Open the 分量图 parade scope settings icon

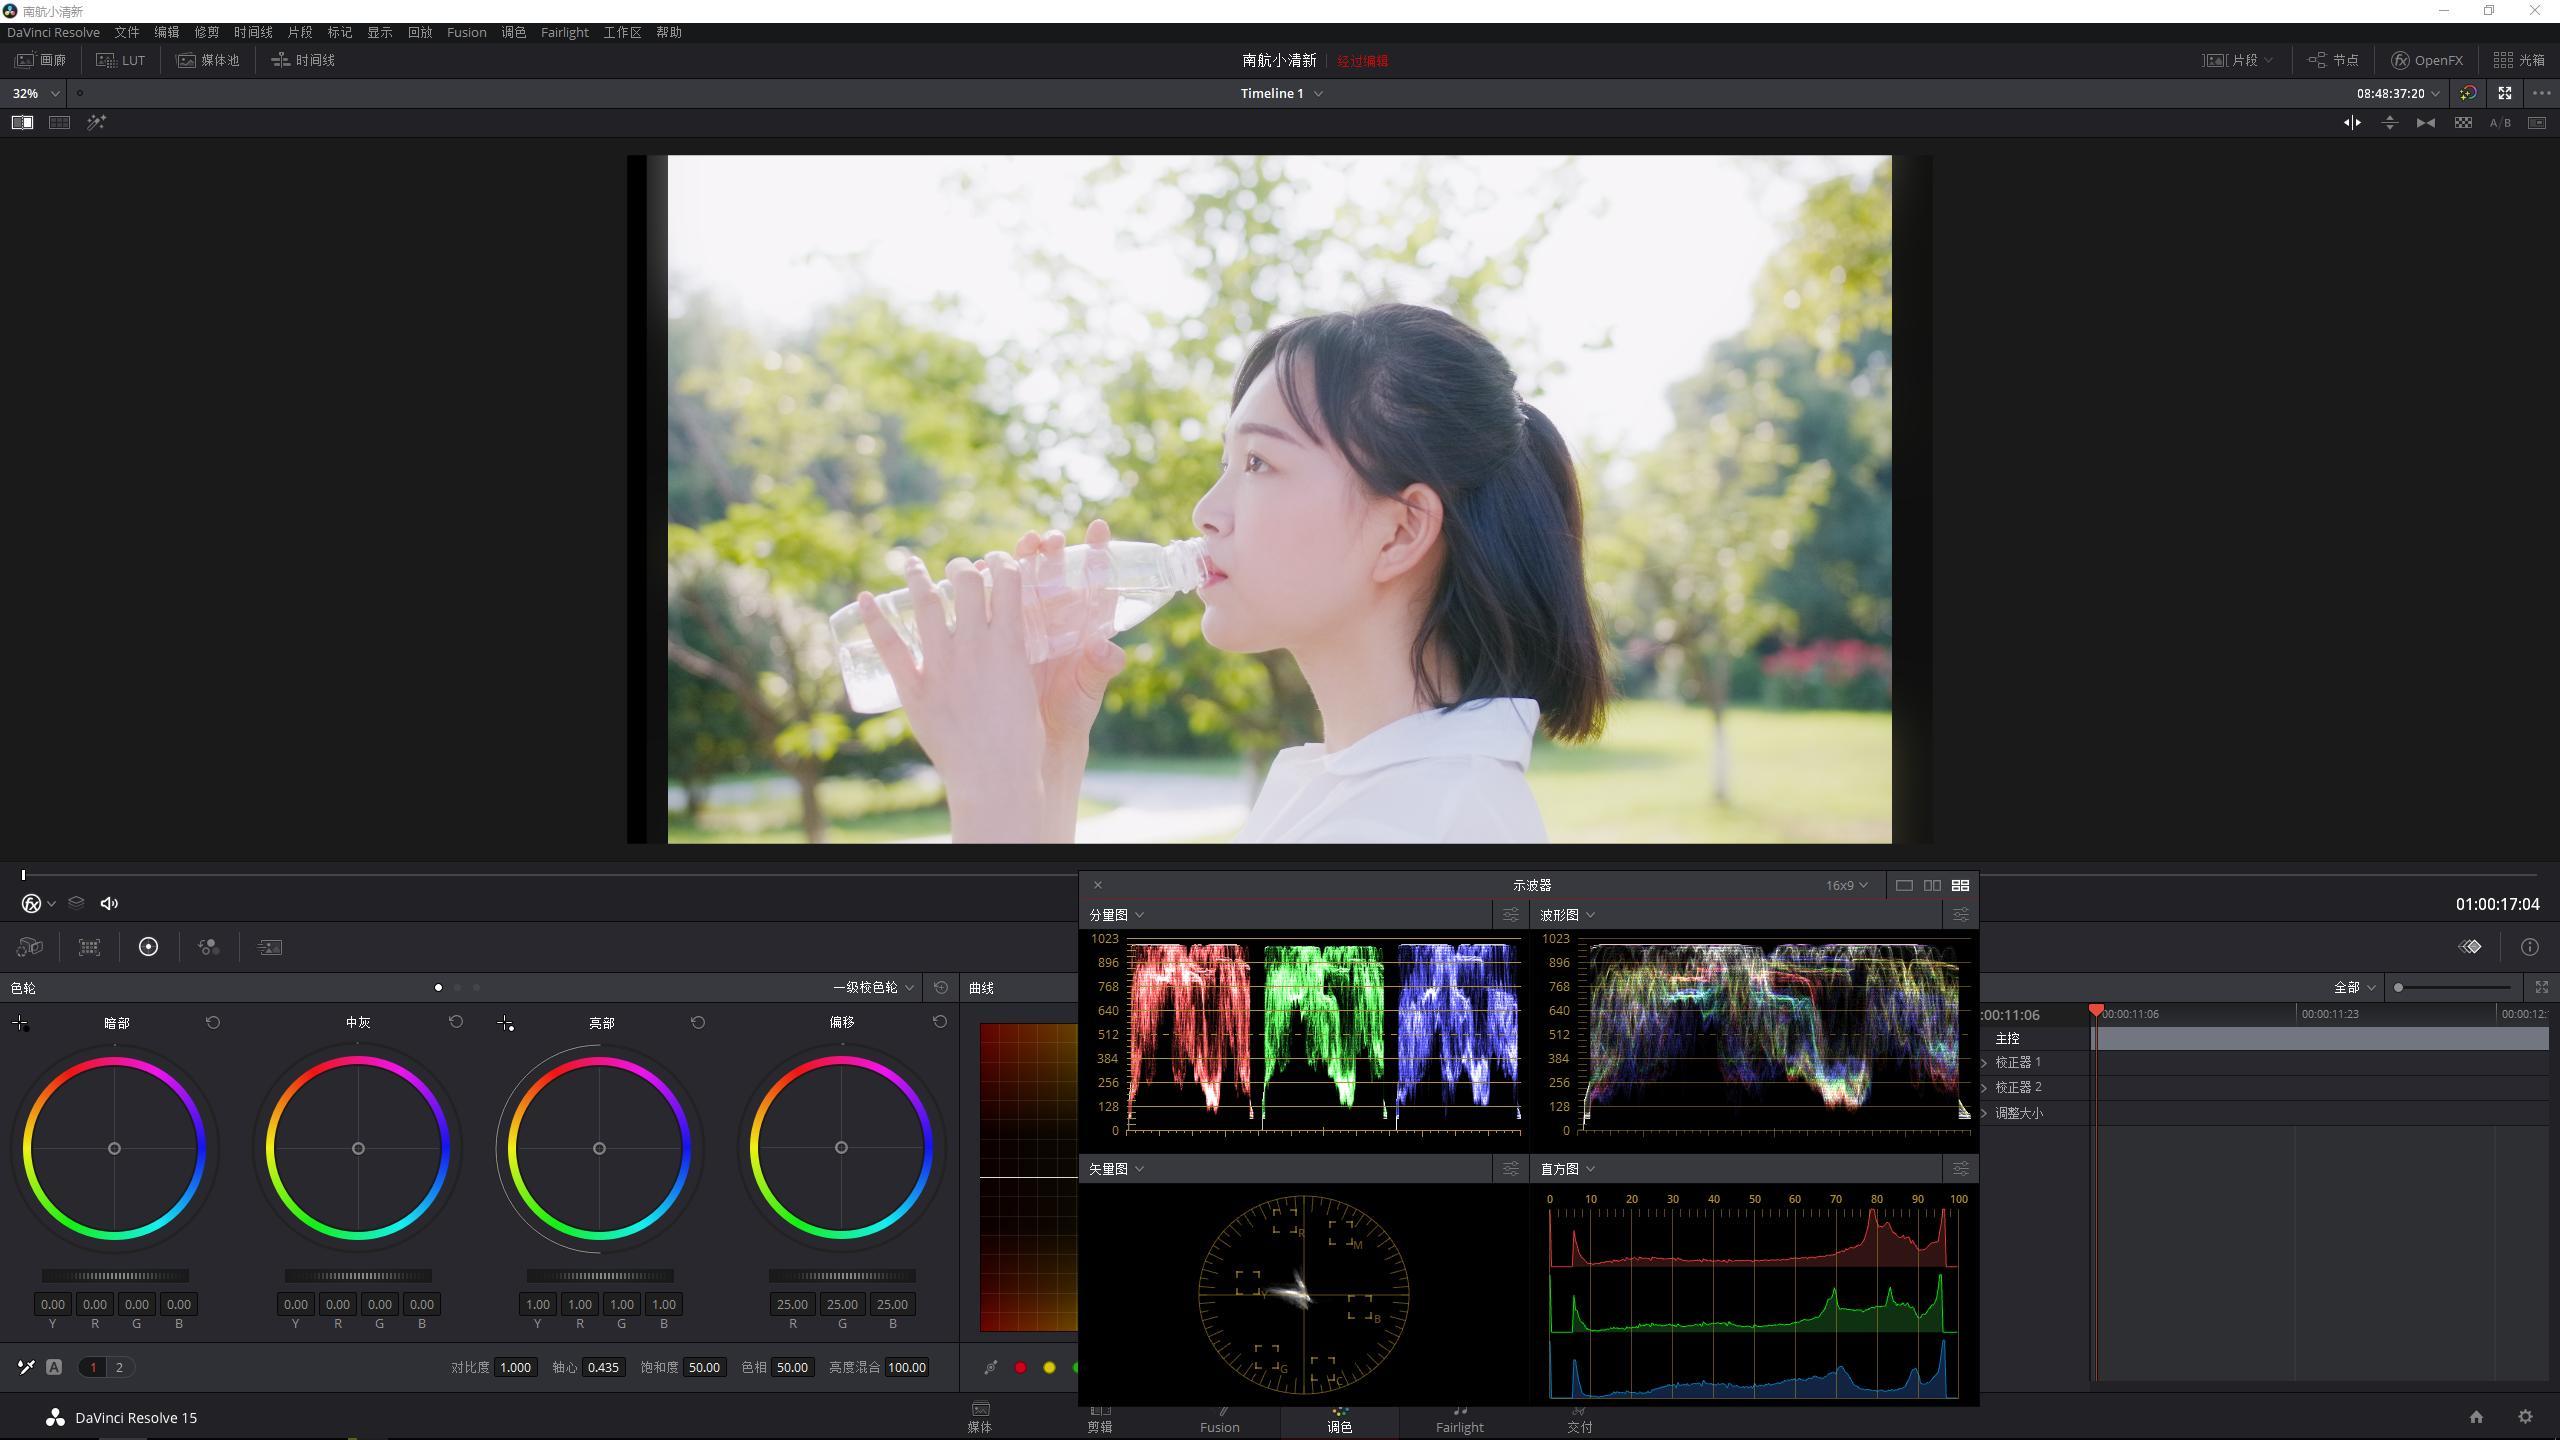tap(1510, 915)
